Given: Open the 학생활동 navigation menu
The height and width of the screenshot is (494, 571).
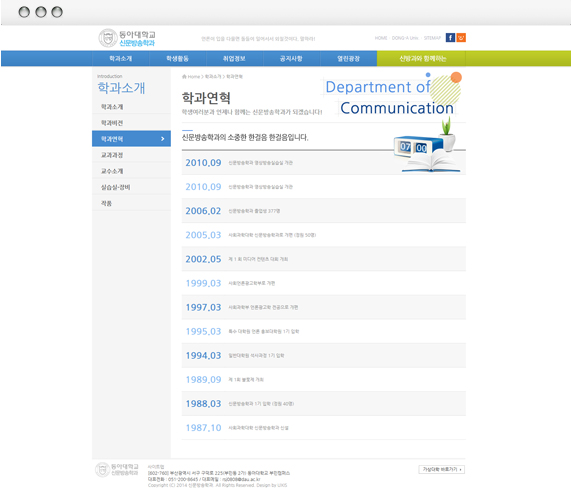Looking at the screenshot, I should 178,59.
